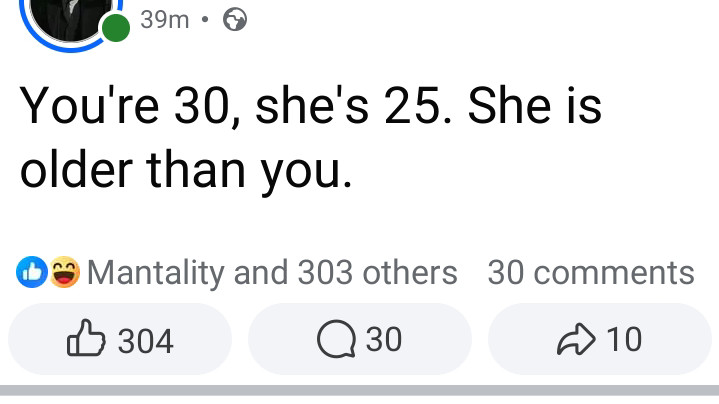Click the blue like reaction icon
This screenshot has width=719, height=404.
33,272
